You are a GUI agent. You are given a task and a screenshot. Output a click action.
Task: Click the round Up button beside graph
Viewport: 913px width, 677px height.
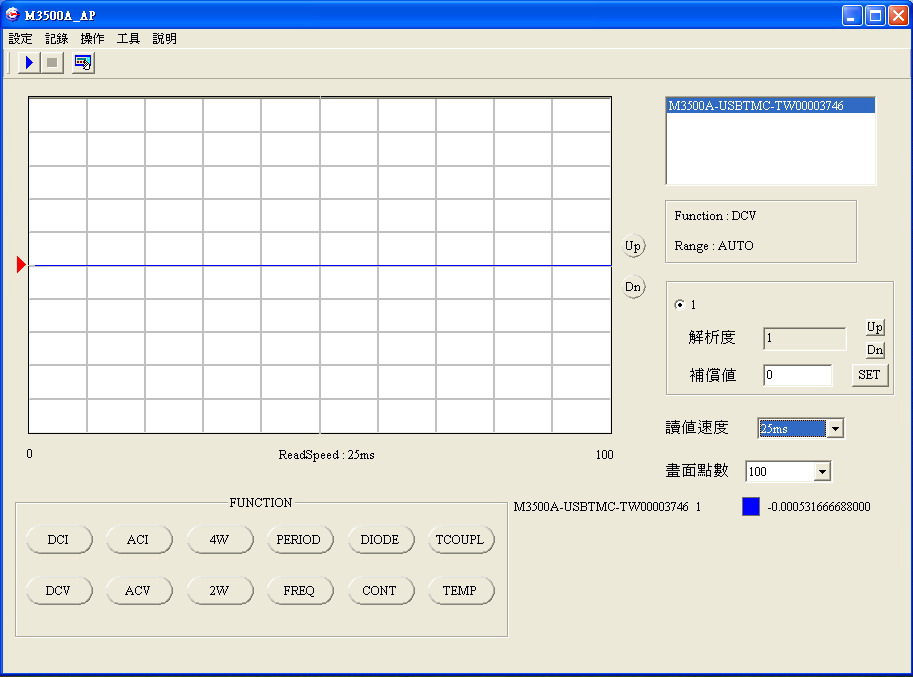(634, 246)
